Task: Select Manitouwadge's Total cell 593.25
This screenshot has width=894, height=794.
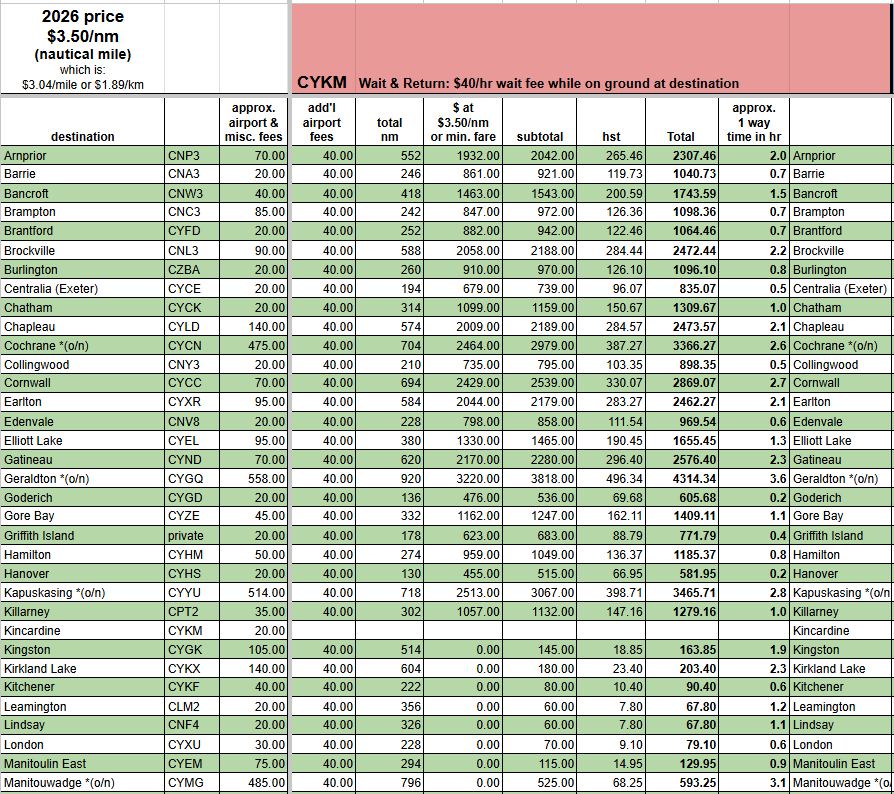Action: click(x=684, y=783)
